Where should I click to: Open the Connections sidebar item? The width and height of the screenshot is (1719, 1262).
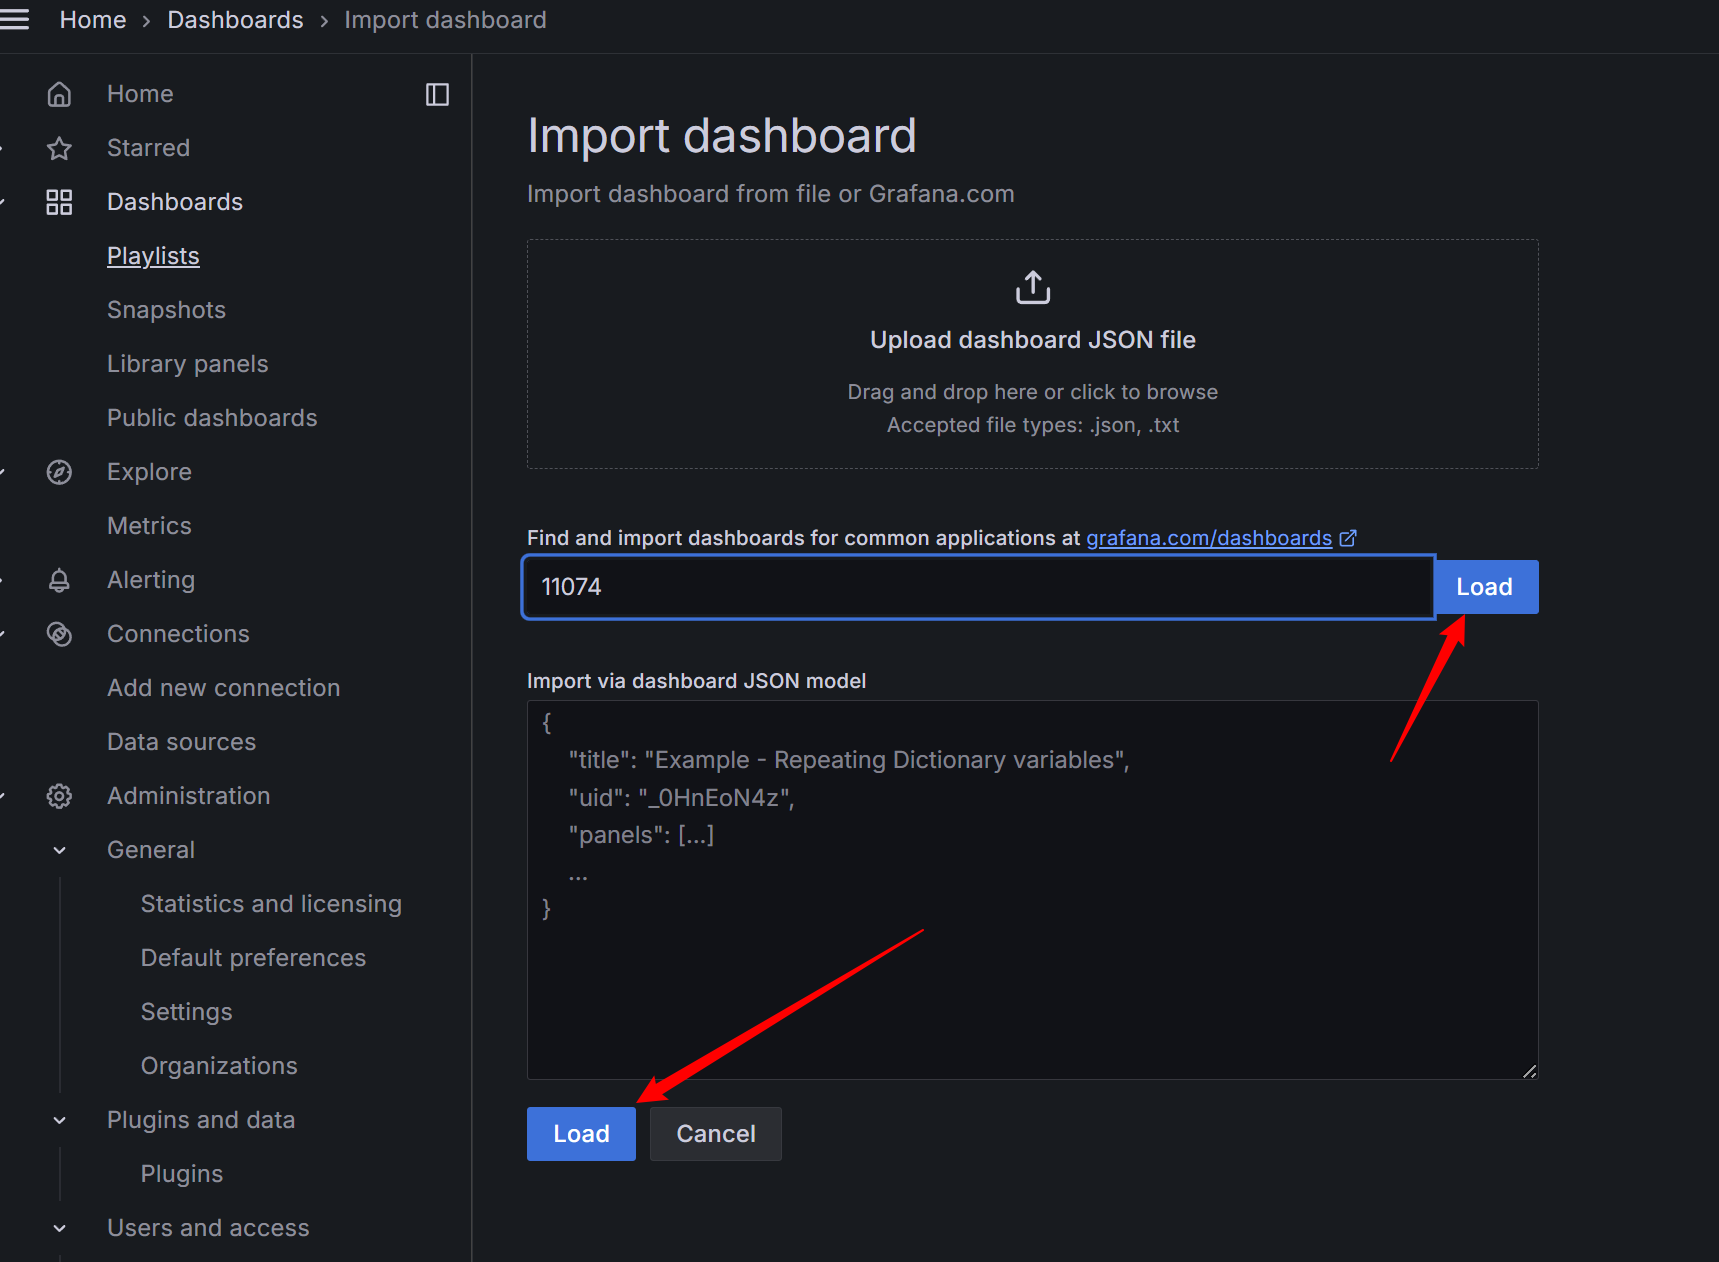178,634
